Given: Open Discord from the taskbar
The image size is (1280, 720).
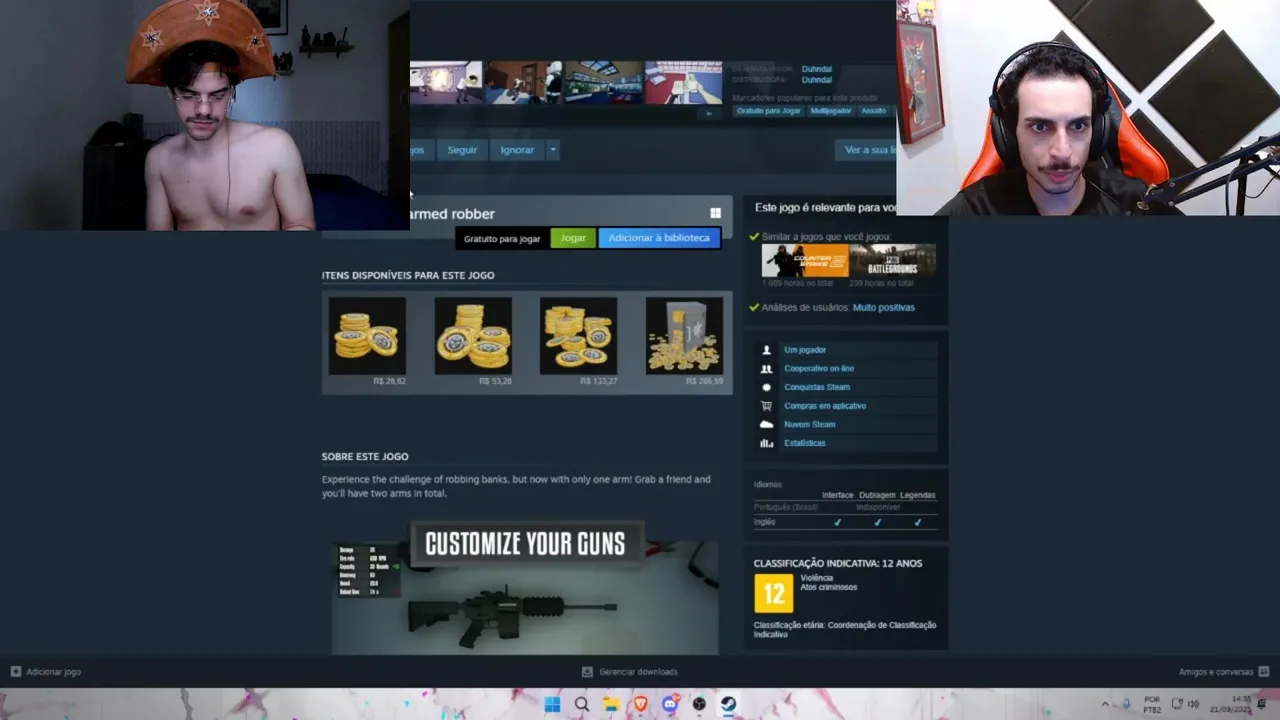Looking at the screenshot, I should (670, 704).
